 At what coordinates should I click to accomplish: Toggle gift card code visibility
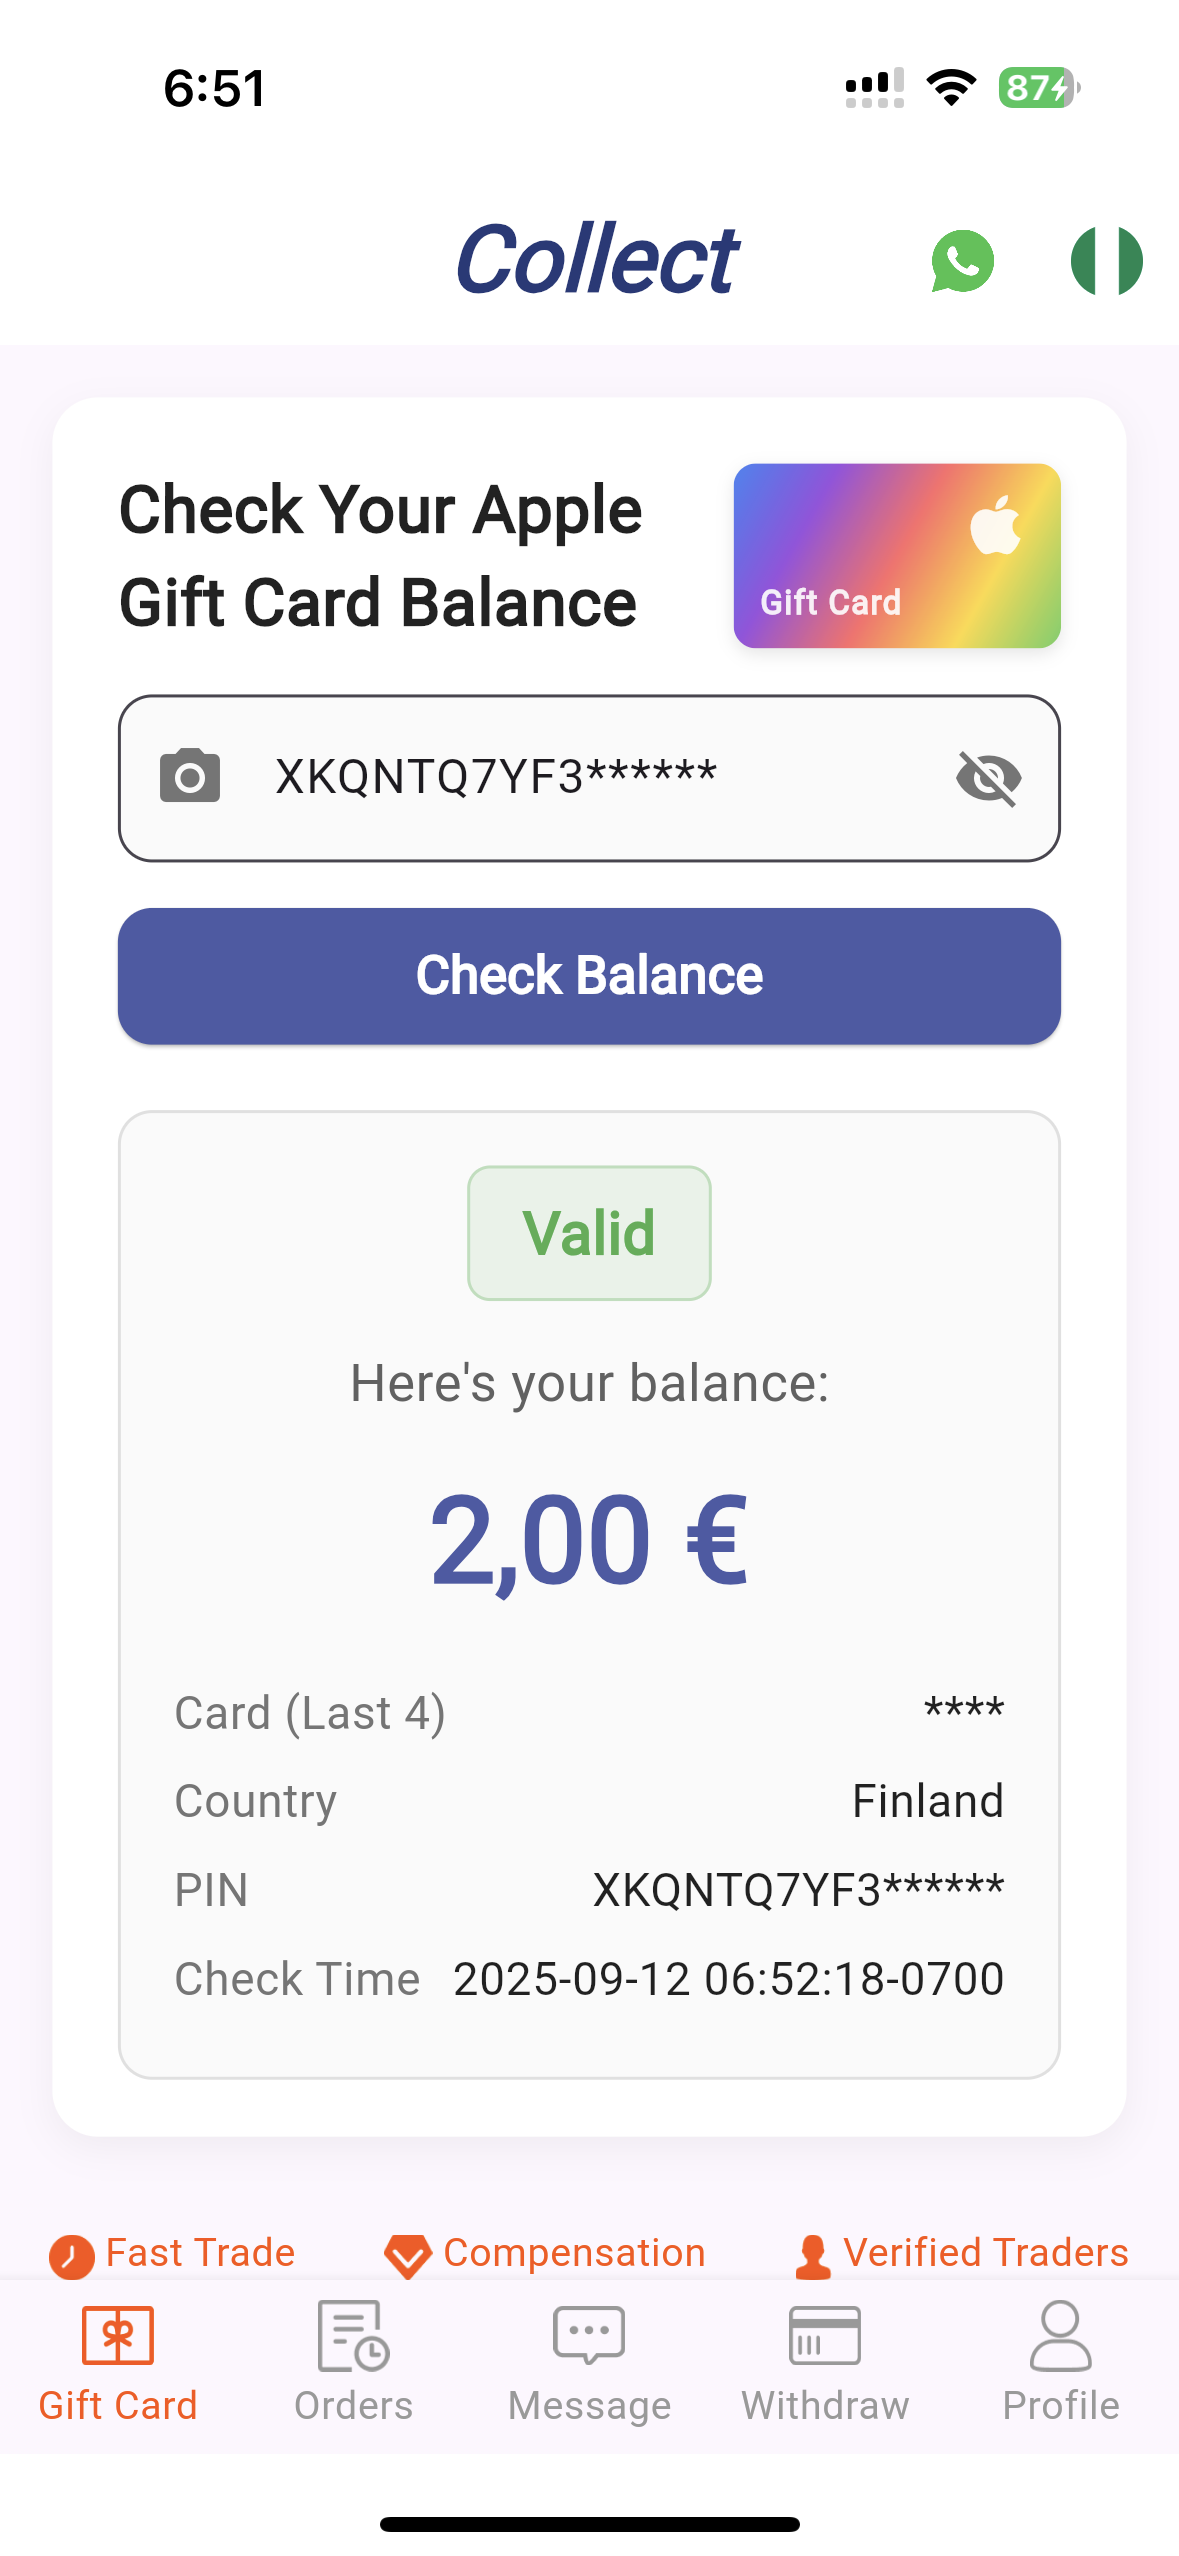(988, 778)
